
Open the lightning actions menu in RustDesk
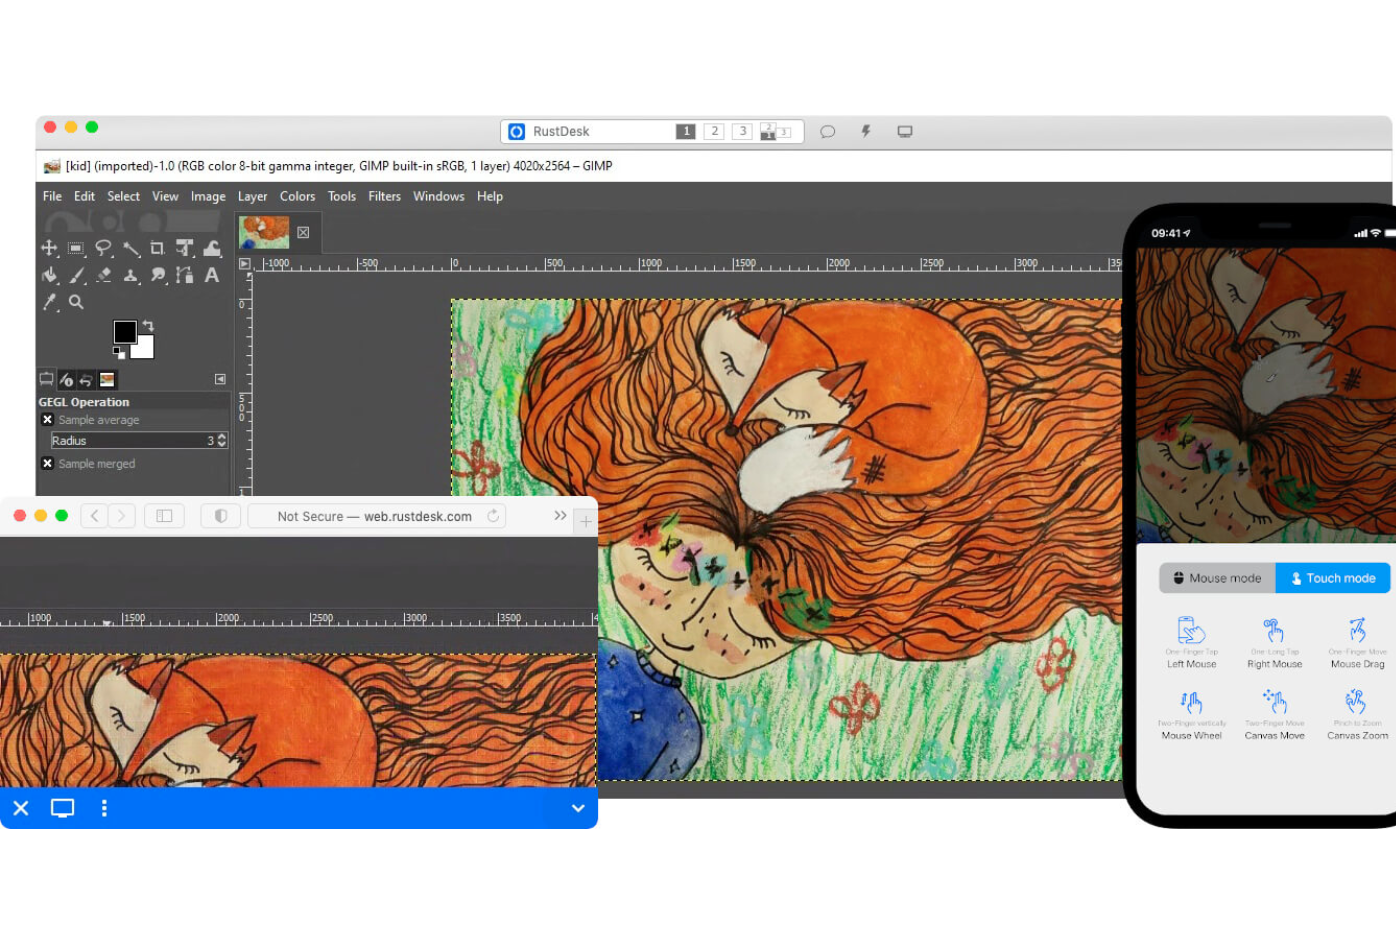(x=866, y=132)
